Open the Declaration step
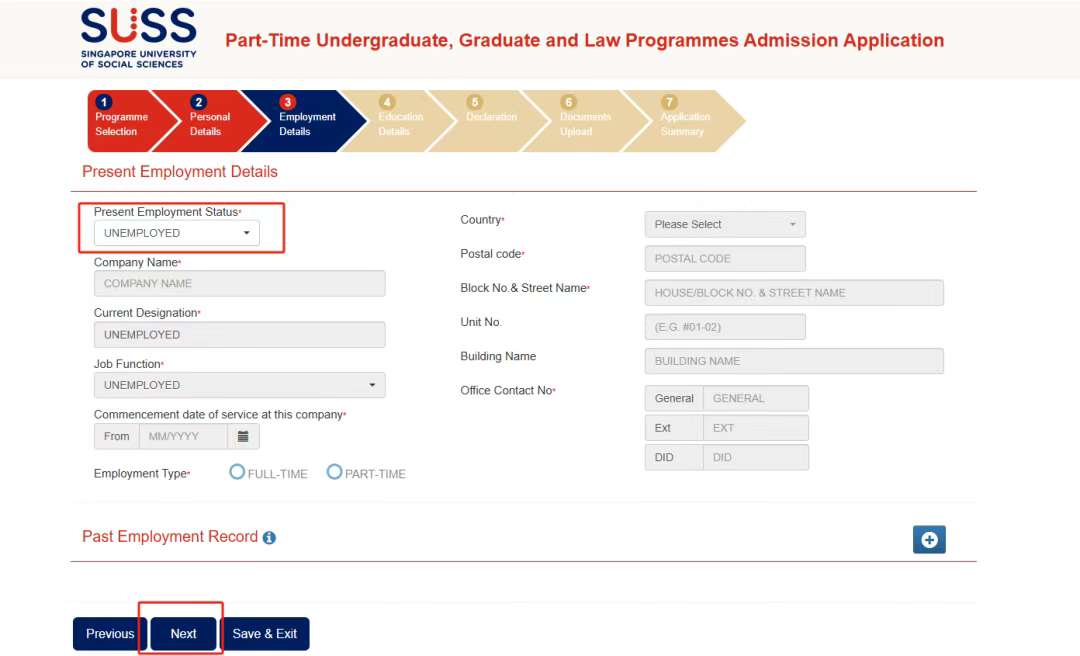 [490, 117]
